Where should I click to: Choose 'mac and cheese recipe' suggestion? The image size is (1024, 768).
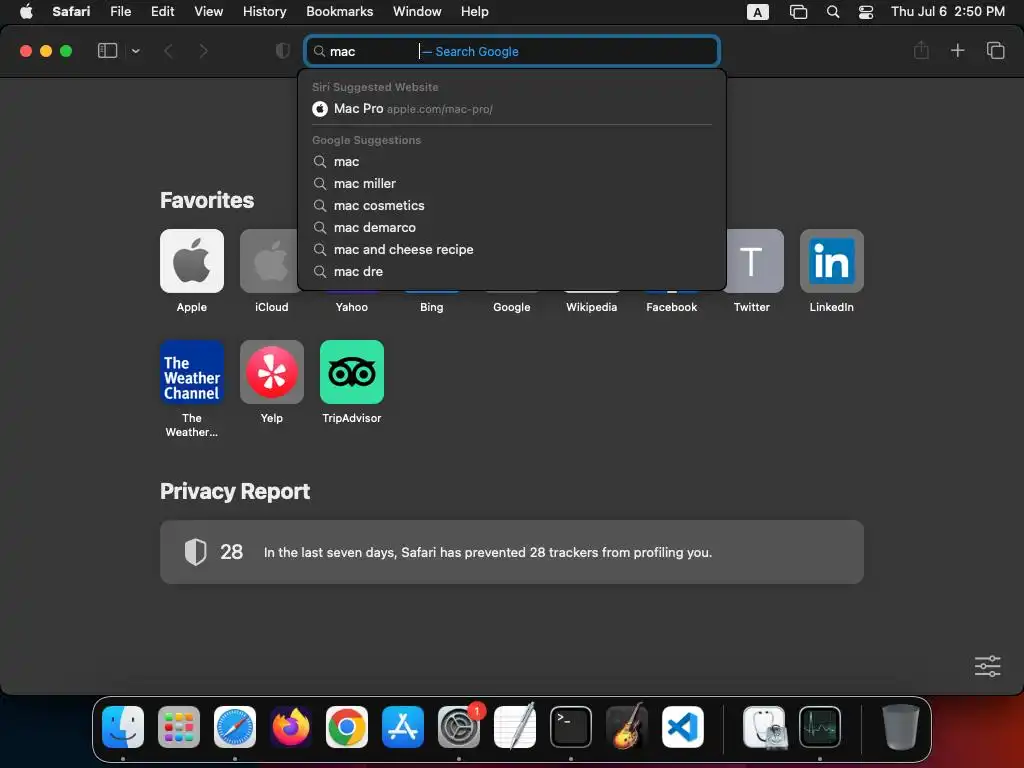click(512, 249)
